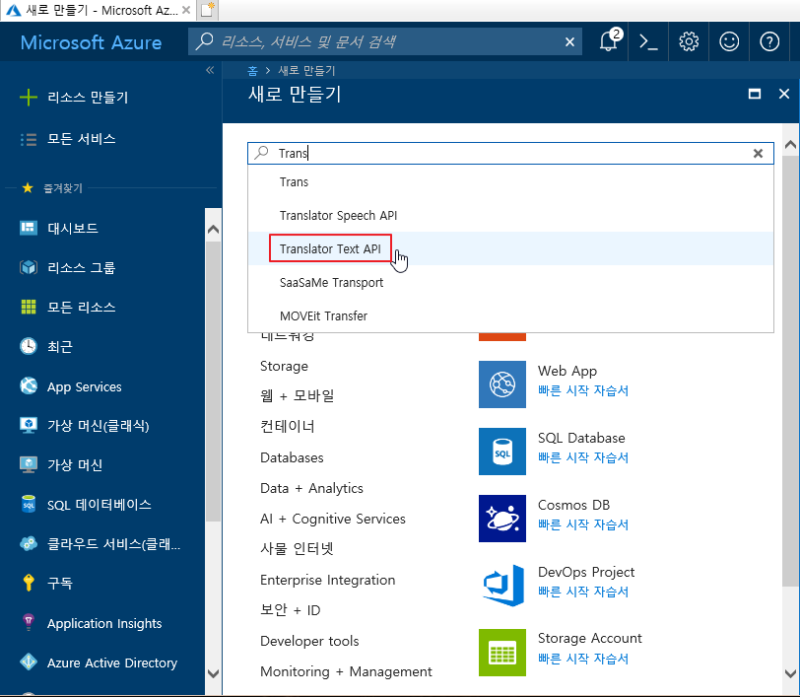
Task: Click the 가상 머신(클래식) monitor icon
Action: [x=29, y=425]
